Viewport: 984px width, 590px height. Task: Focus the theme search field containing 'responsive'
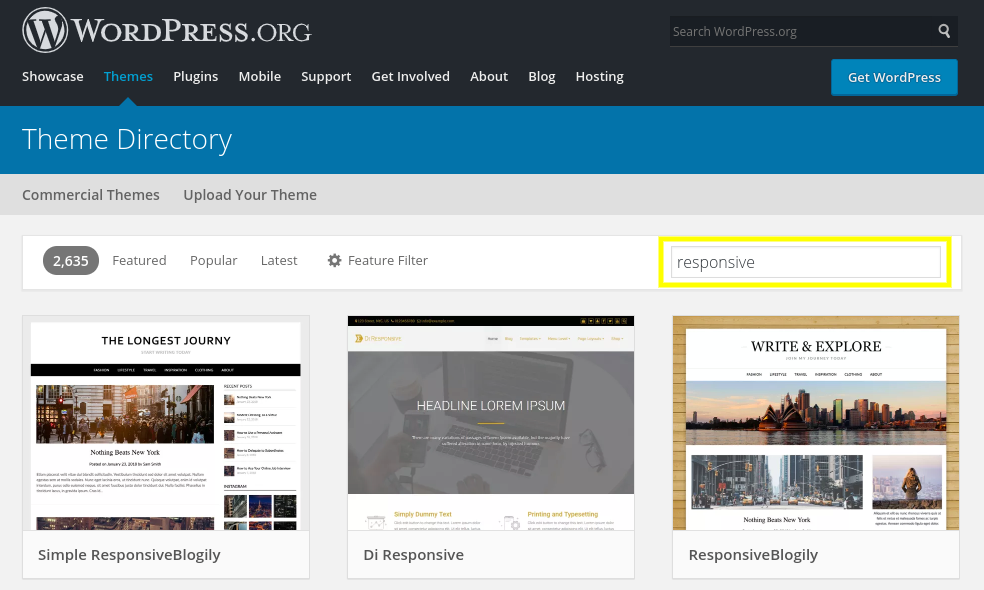[806, 262]
